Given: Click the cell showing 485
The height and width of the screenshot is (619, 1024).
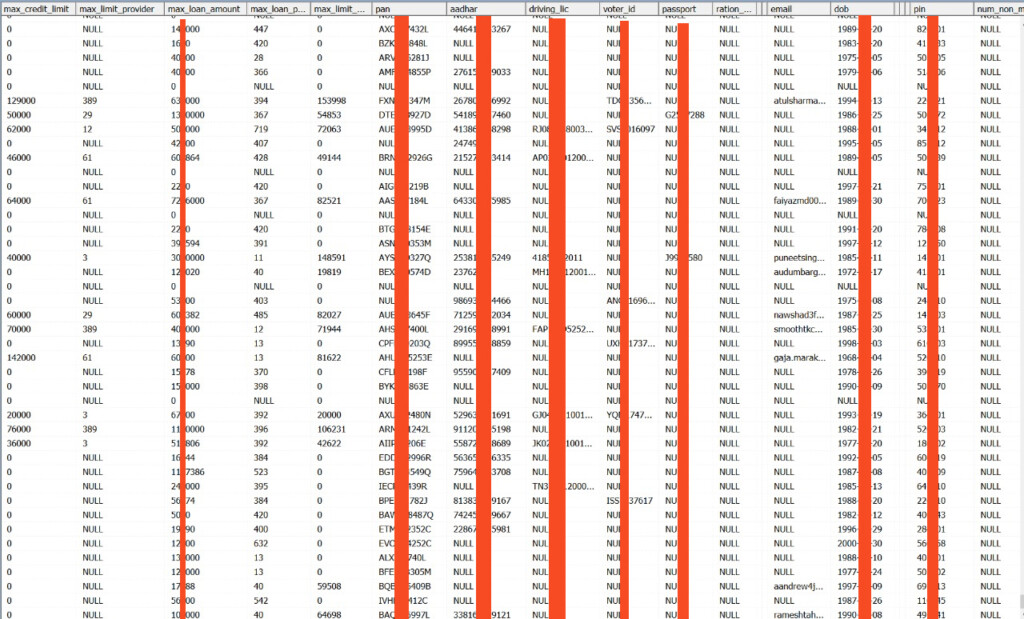Looking at the screenshot, I should point(261,315).
